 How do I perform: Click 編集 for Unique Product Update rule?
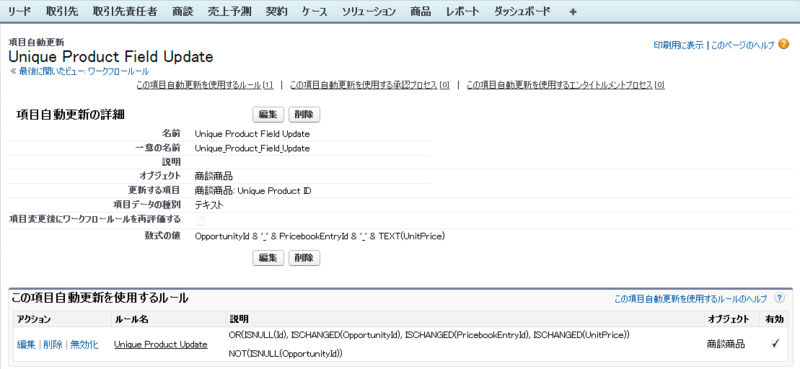pyautogui.click(x=26, y=345)
